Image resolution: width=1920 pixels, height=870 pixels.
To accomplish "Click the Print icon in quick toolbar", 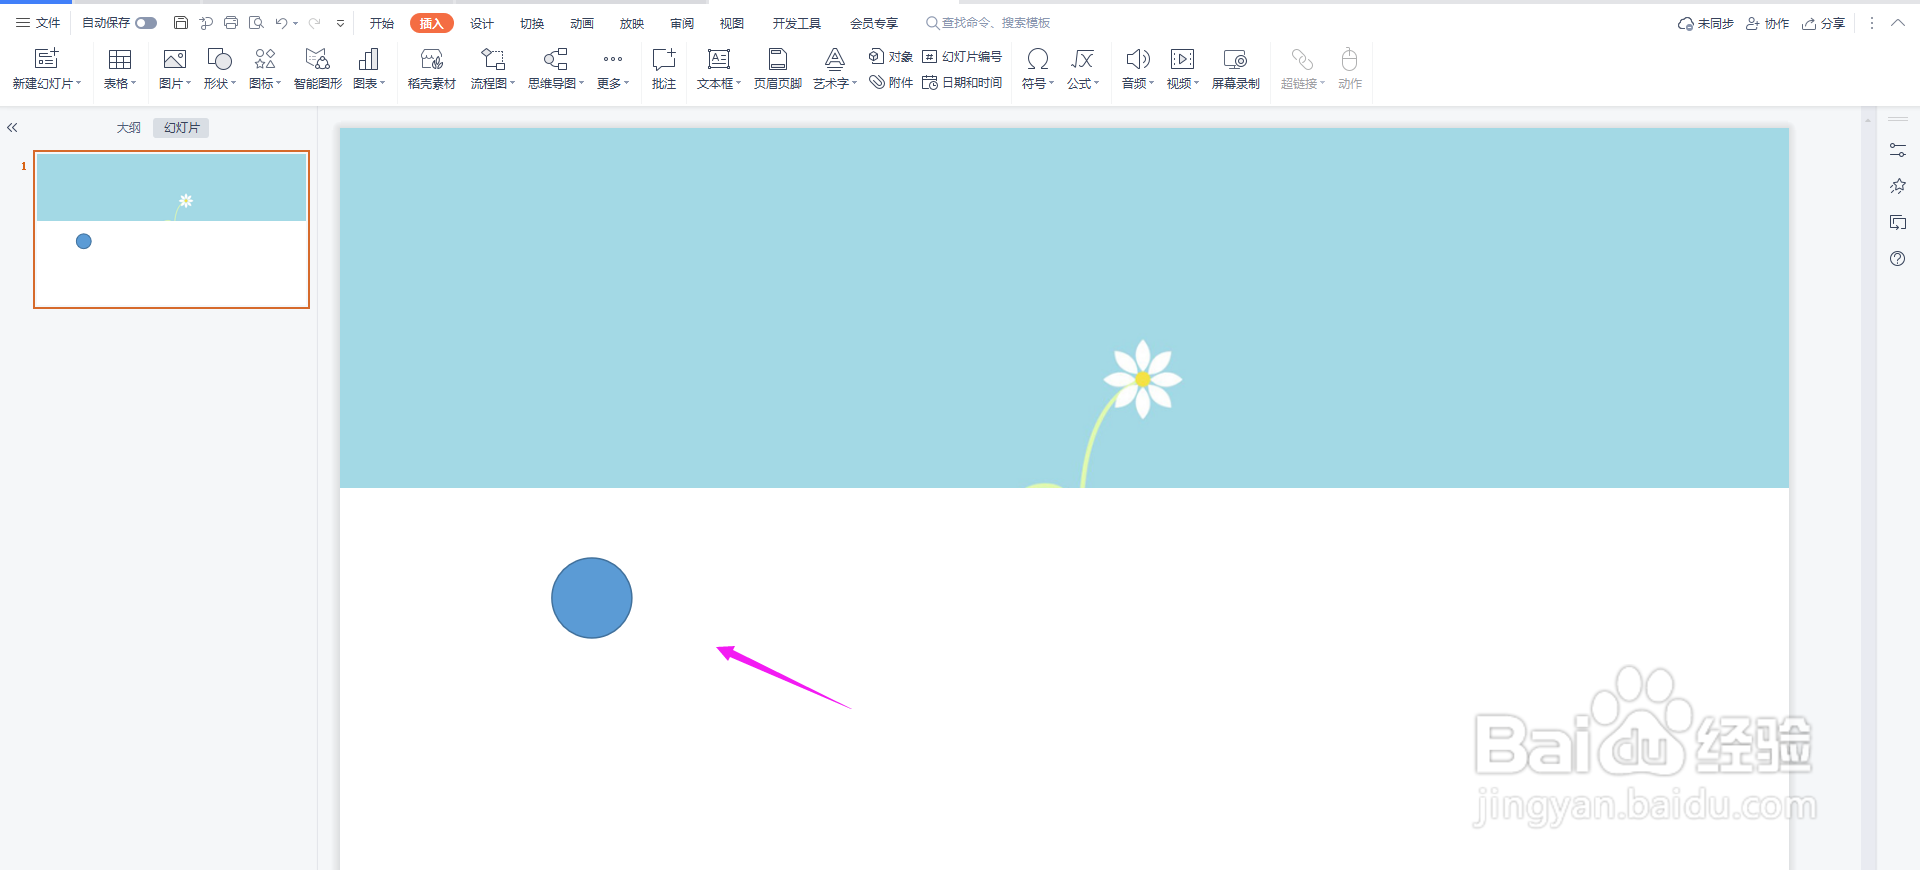I will pyautogui.click(x=231, y=23).
